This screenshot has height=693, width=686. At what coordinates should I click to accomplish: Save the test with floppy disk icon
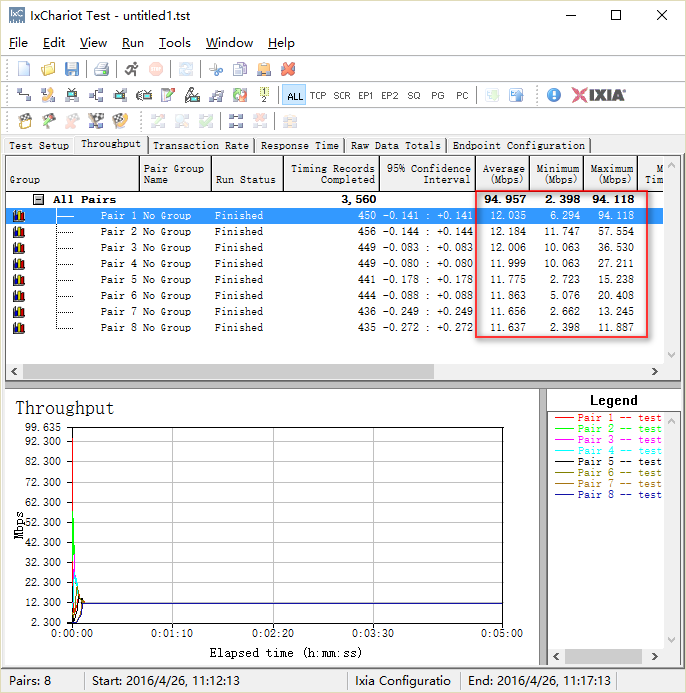pyautogui.click(x=72, y=69)
